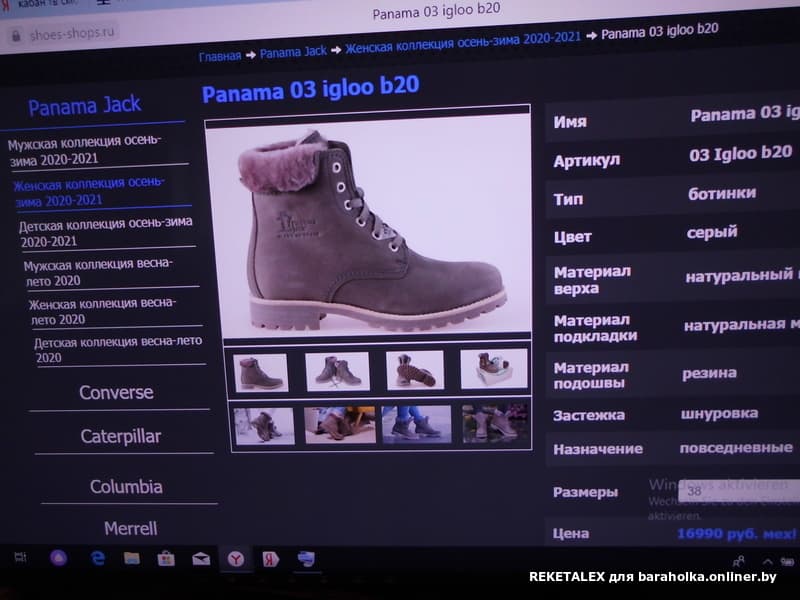Open the Converse brand section
Viewport: 800px width, 600px height.
coord(116,392)
